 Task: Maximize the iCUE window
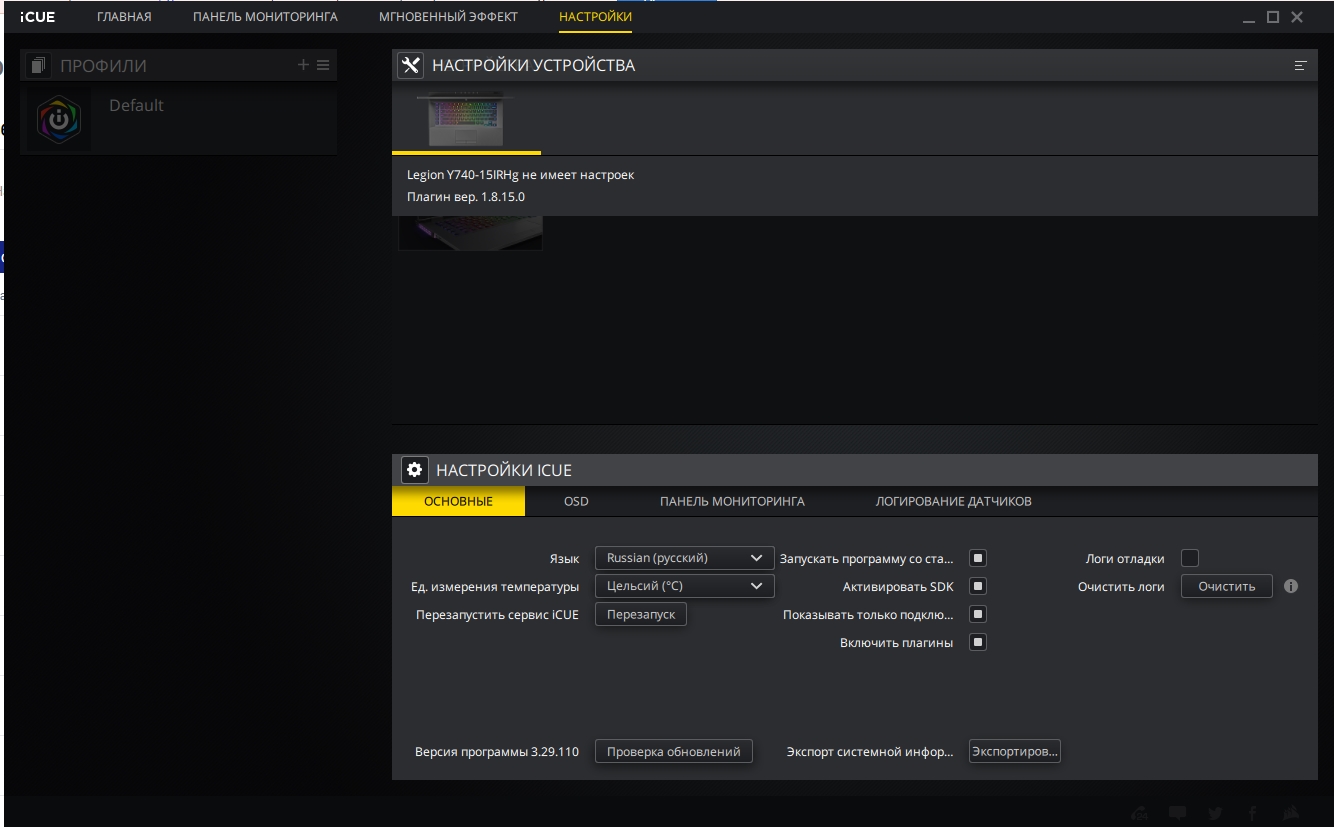click(1273, 17)
